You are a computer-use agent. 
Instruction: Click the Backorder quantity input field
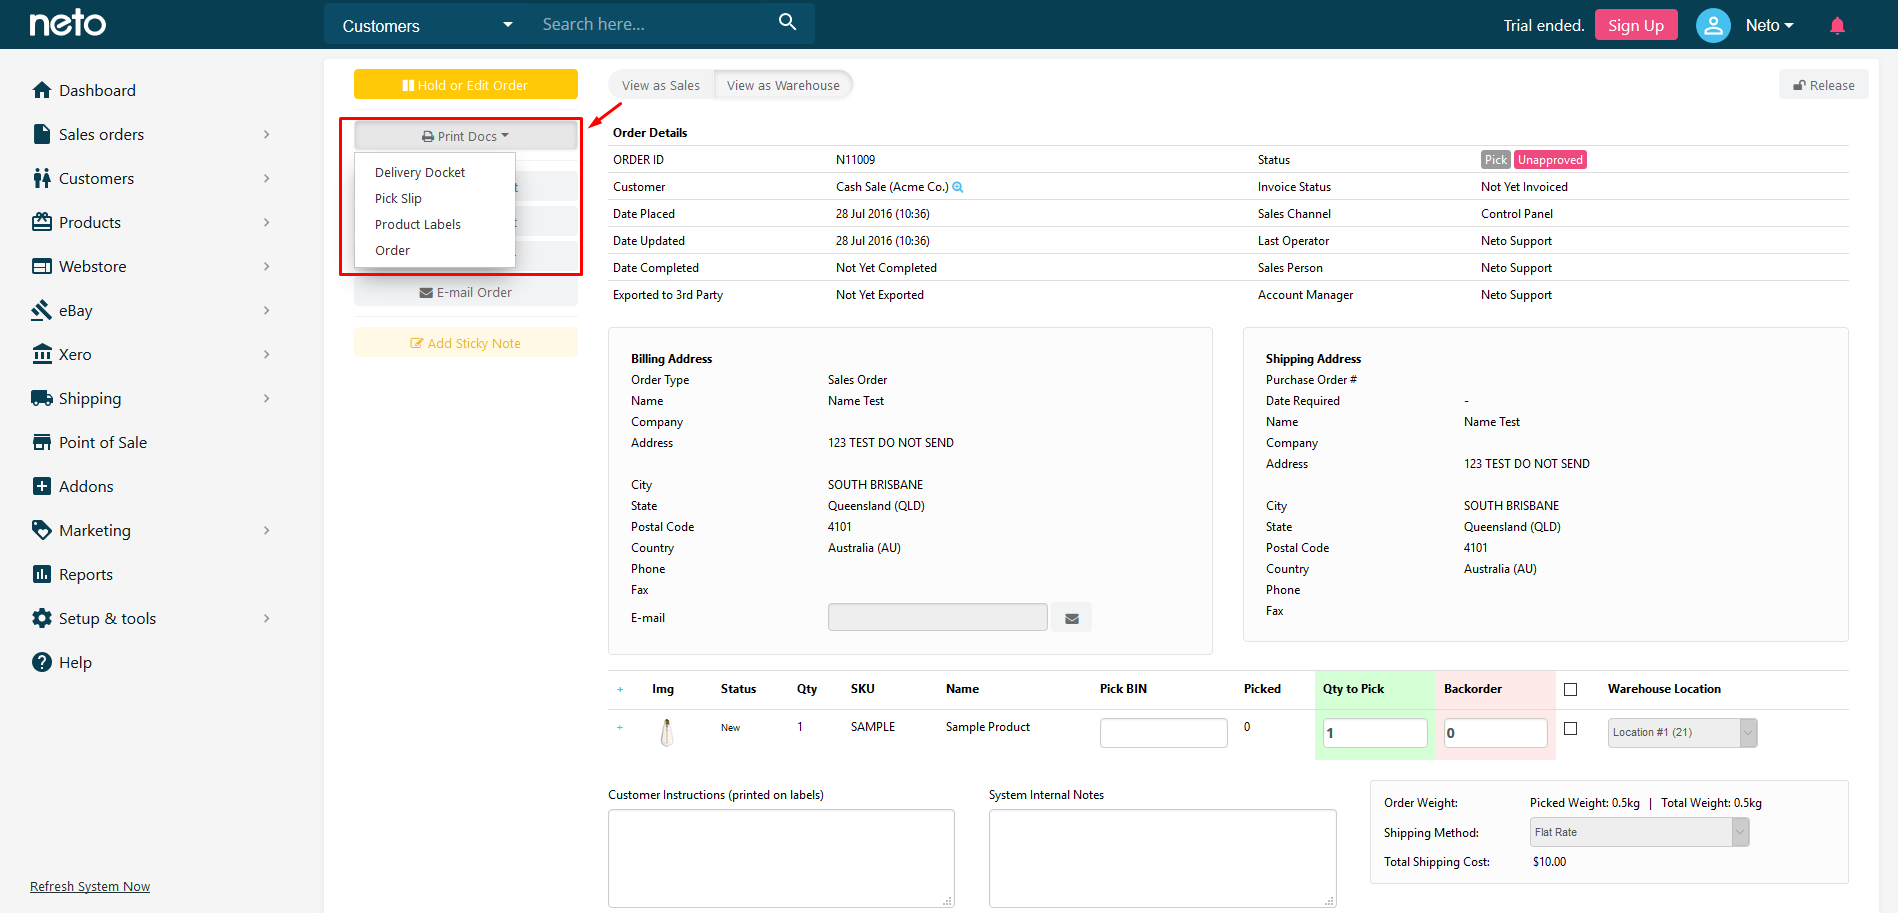click(x=1496, y=732)
